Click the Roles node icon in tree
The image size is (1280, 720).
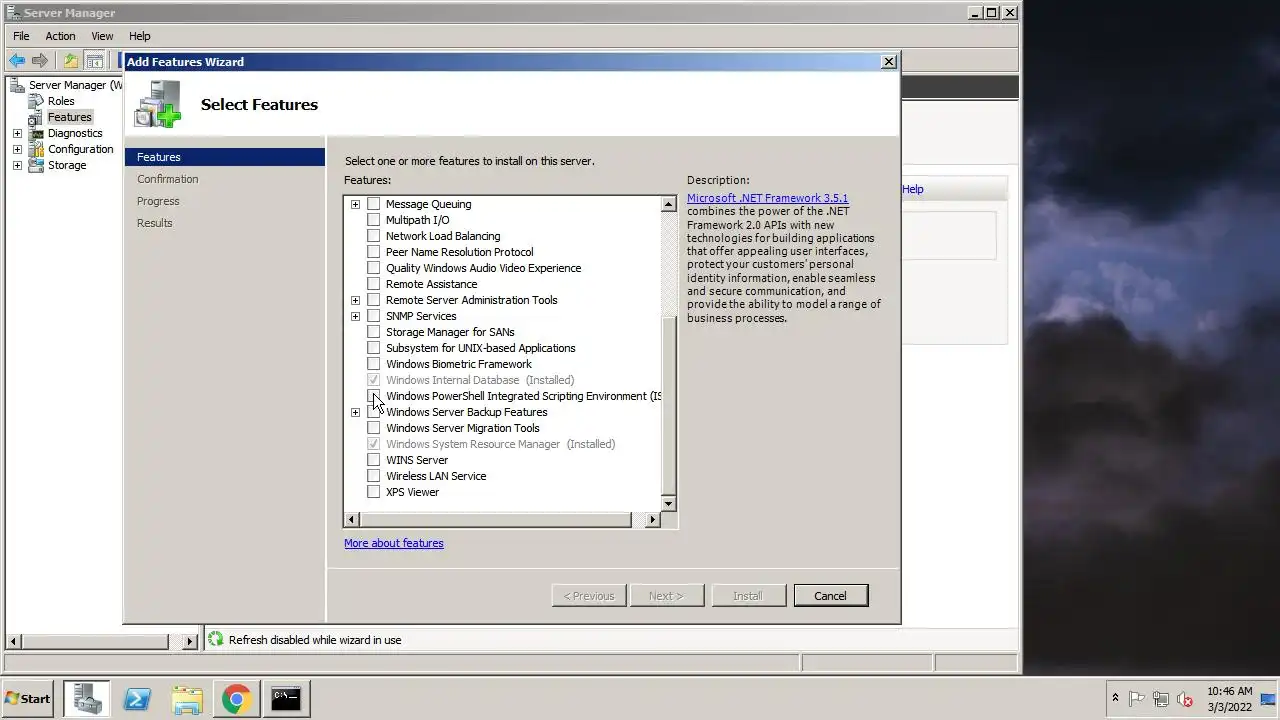click(37, 101)
